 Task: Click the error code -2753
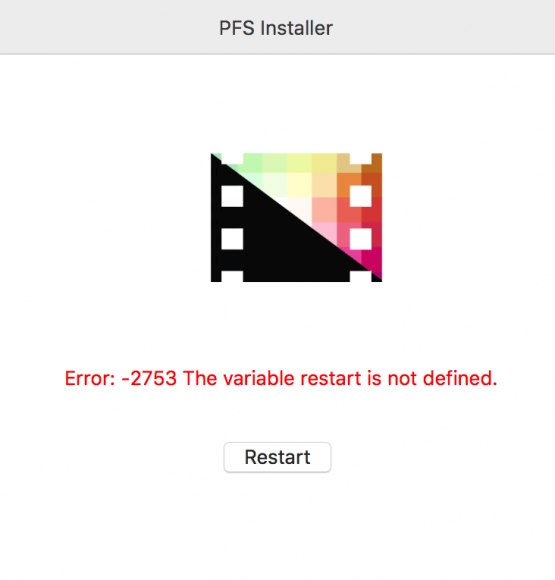(x=149, y=378)
